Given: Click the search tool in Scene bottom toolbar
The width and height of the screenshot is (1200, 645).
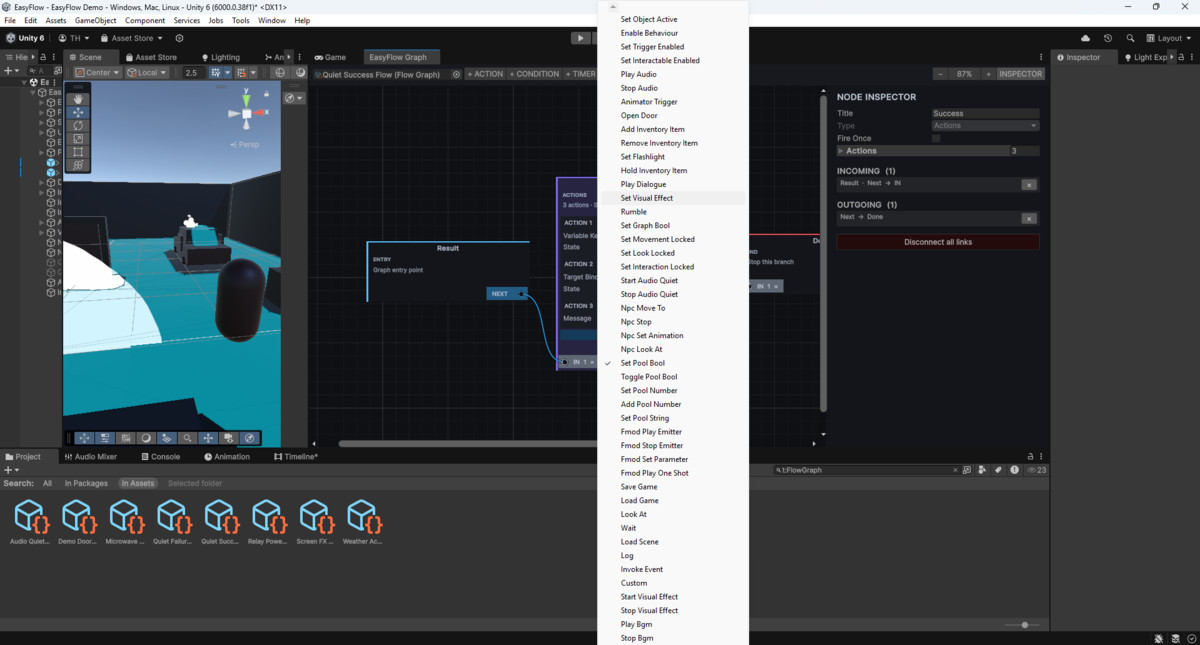Looking at the screenshot, I should pyautogui.click(x=187, y=438).
